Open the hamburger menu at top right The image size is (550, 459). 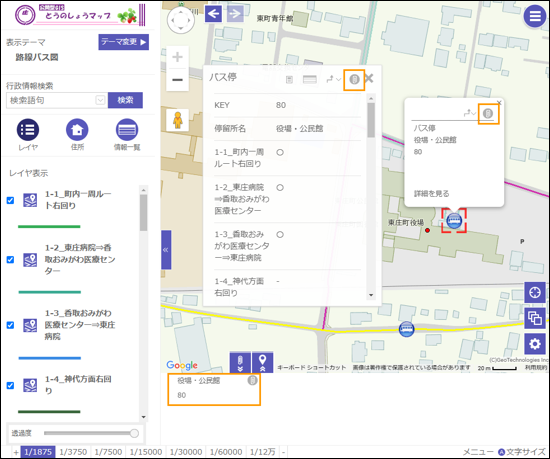(x=535, y=16)
